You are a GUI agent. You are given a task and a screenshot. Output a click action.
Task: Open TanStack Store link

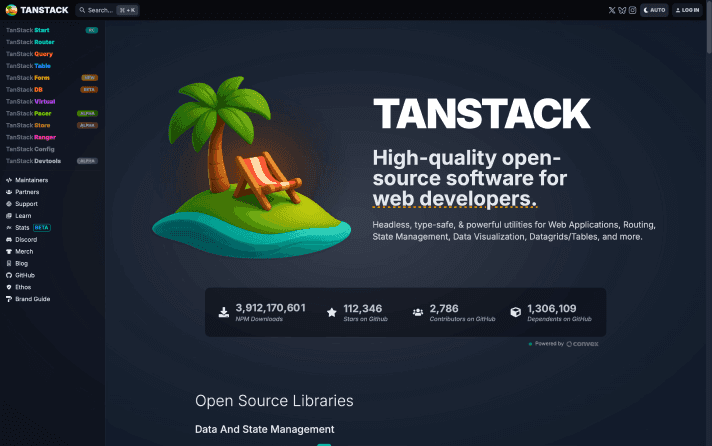point(28,125)
